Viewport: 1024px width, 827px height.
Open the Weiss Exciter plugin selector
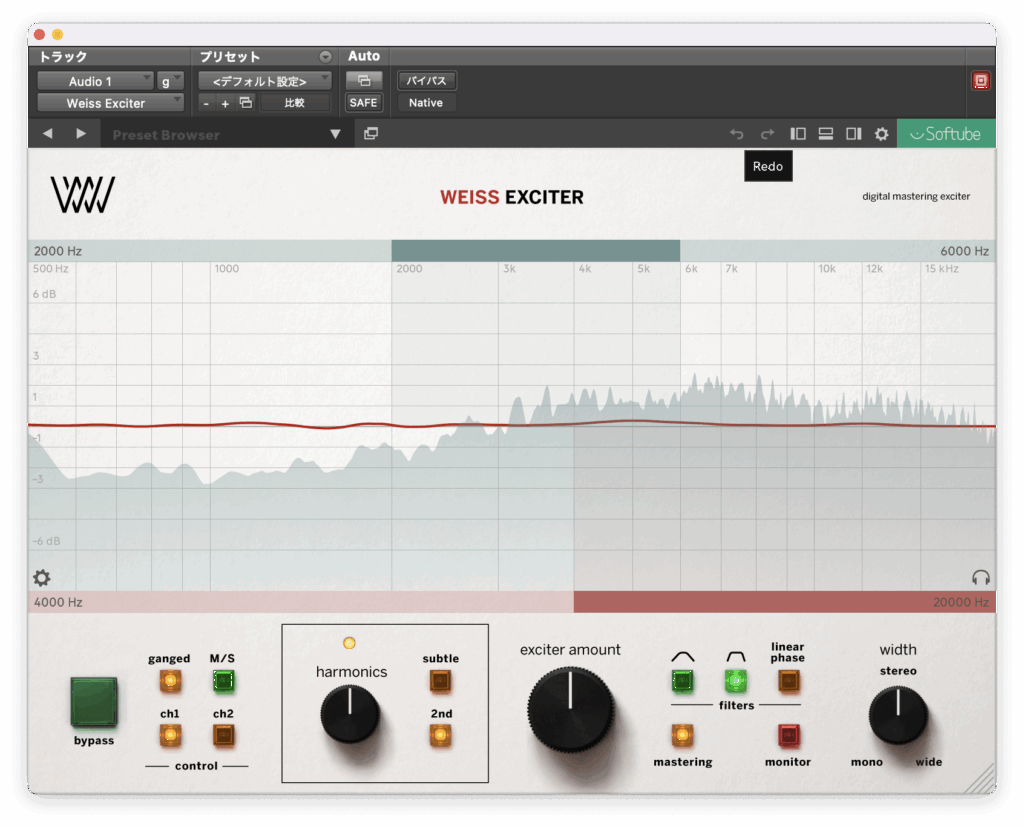click(x=110, y=103)
